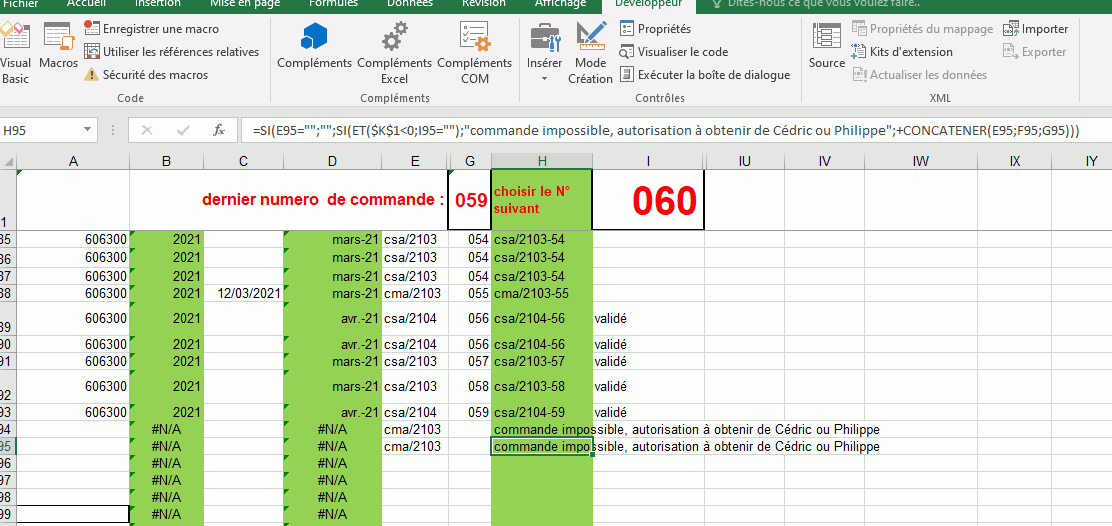This screenshot has height=526, width=1112.
Task: Click Importer XML data
Action: tap(1035, 29)
